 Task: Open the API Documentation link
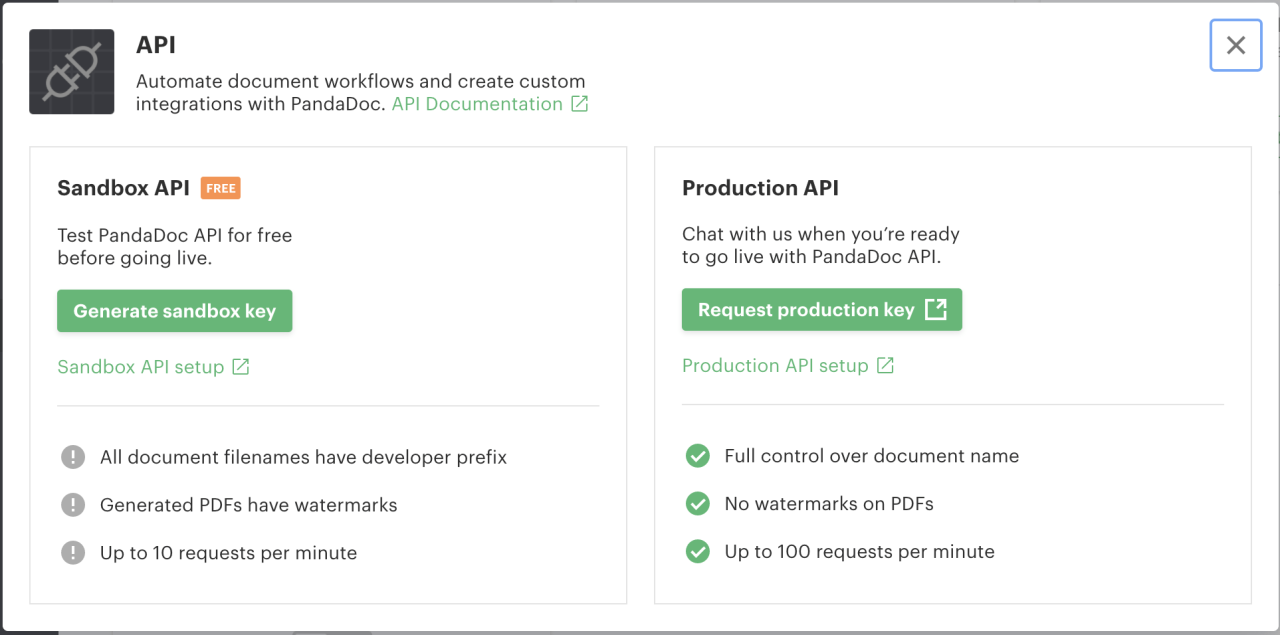tap(477, 104)
